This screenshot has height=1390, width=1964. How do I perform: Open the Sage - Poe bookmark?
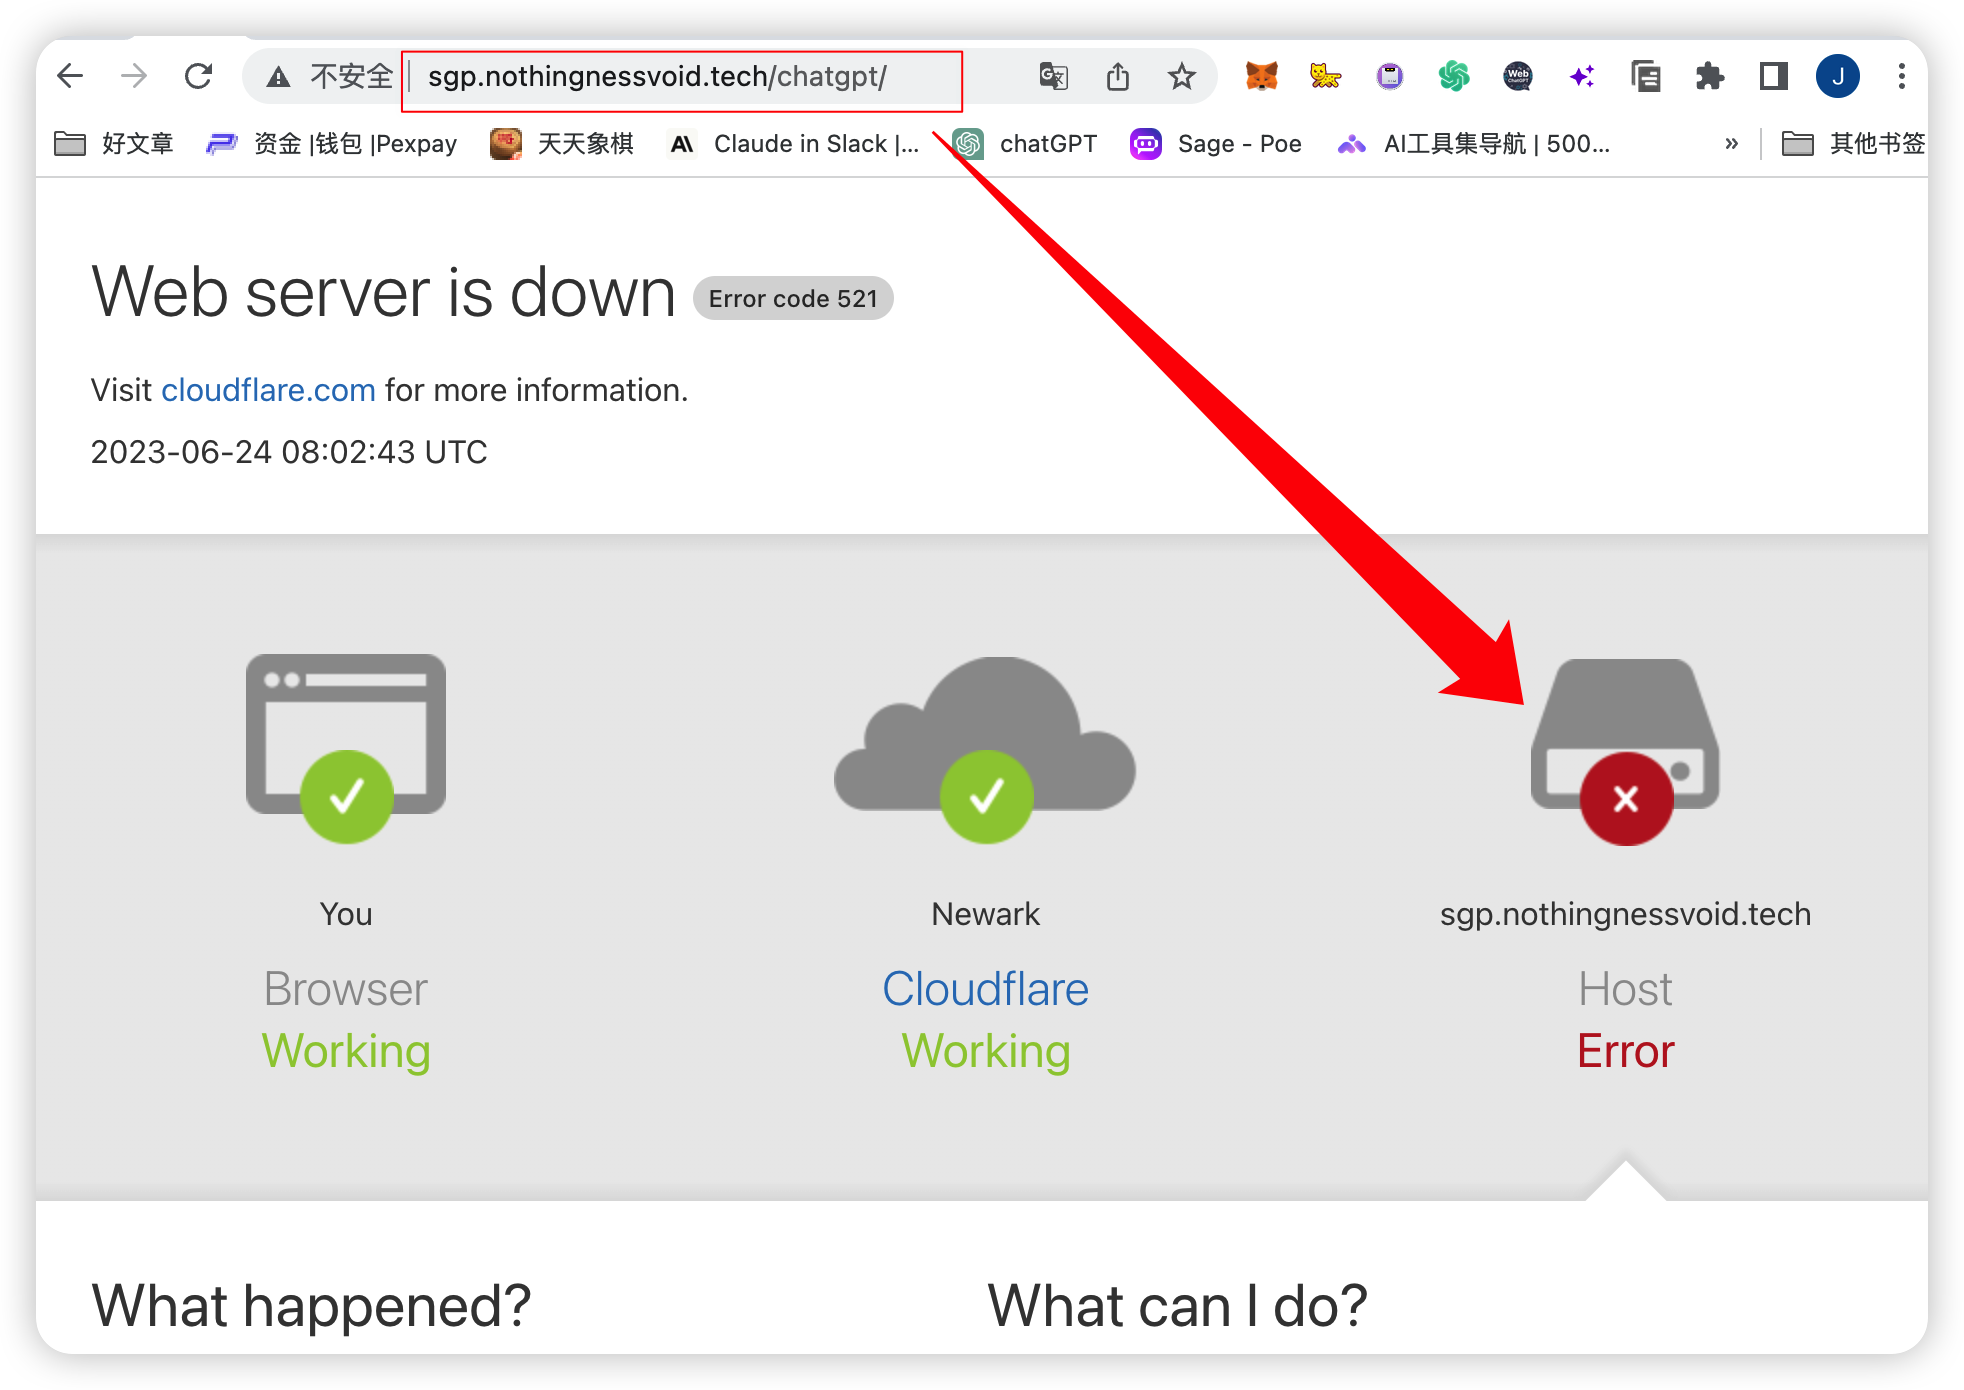pyautogui.click(x=1216, y=144)
